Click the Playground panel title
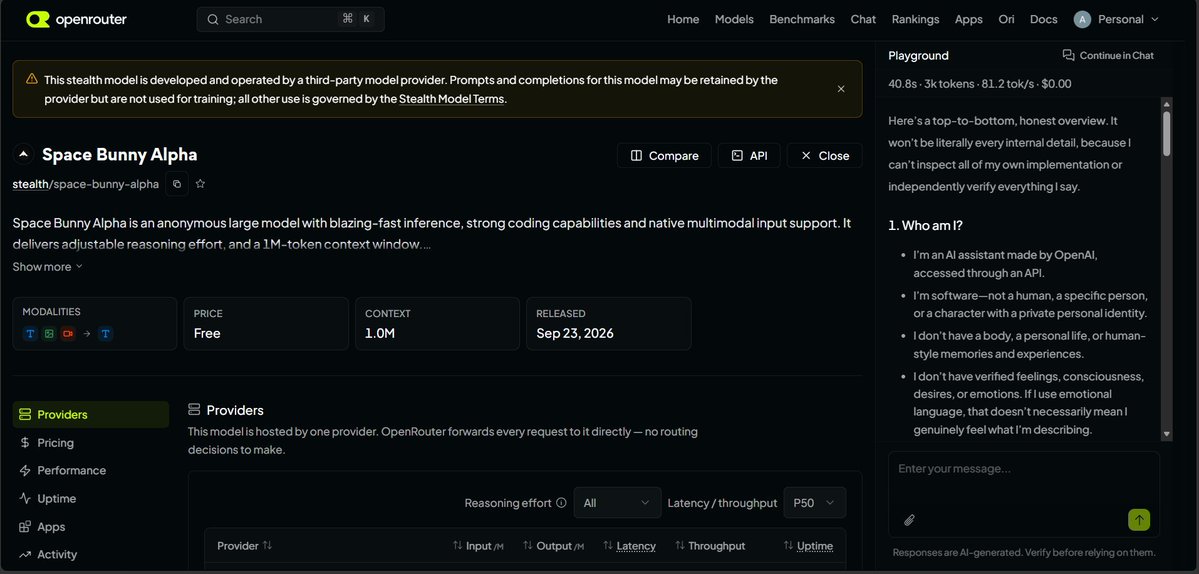1199x574 pixels. tap(918, 55)
